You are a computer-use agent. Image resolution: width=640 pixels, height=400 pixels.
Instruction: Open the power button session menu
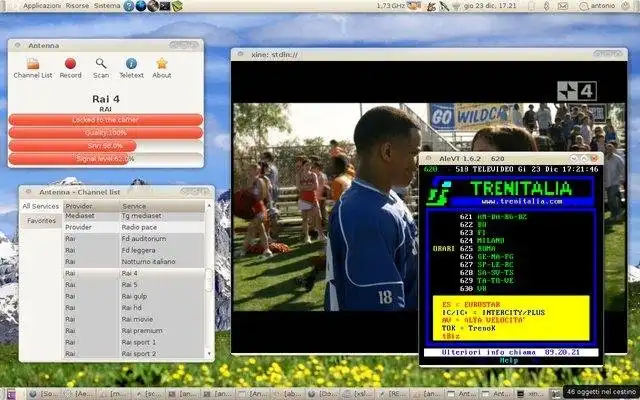[625, 6]
